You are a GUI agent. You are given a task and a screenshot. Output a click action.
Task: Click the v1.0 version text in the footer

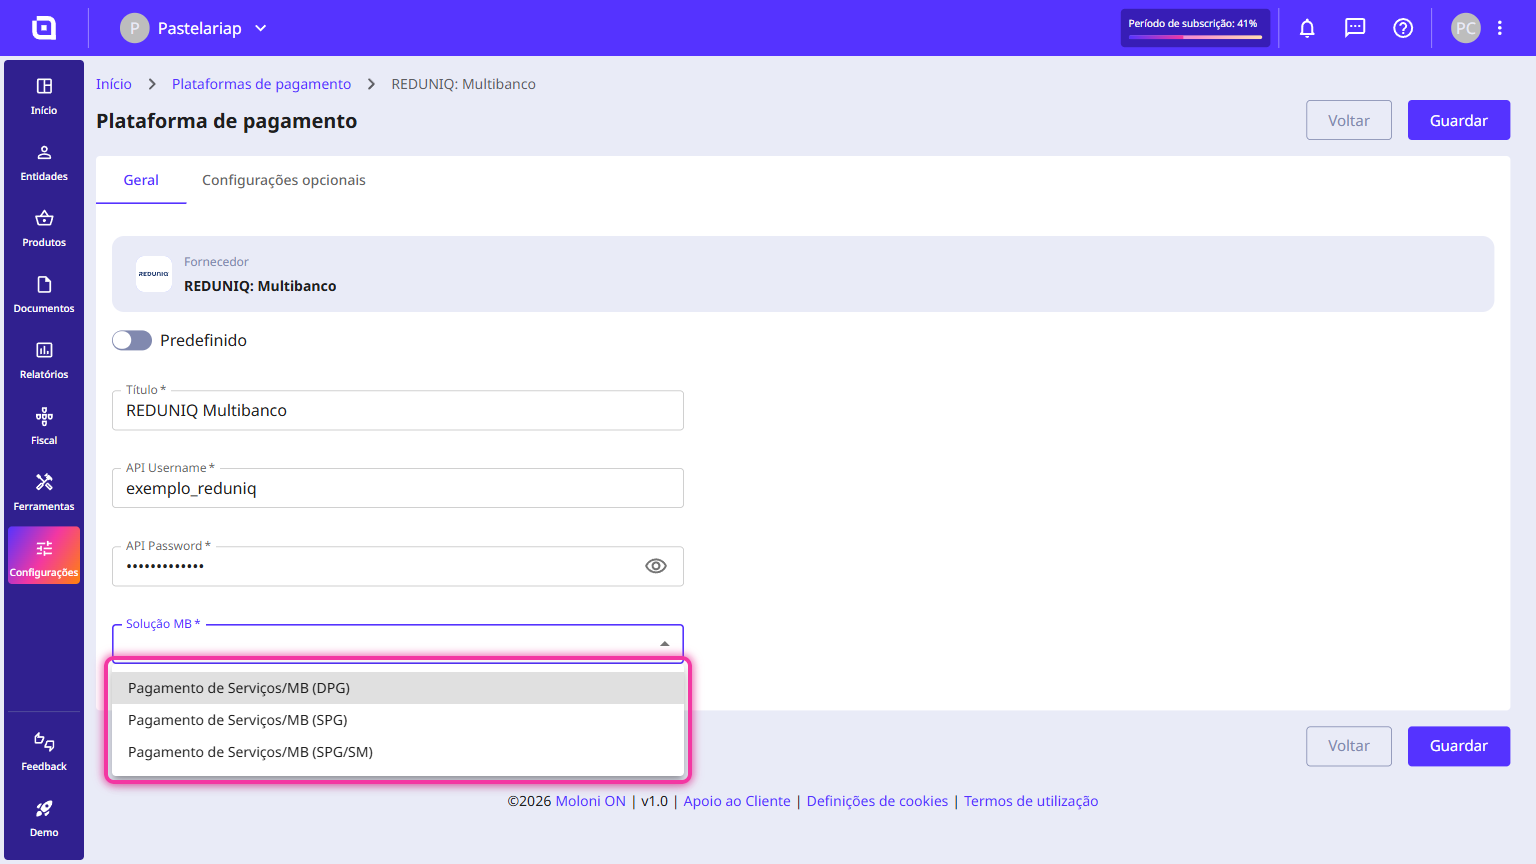(654, 801)
